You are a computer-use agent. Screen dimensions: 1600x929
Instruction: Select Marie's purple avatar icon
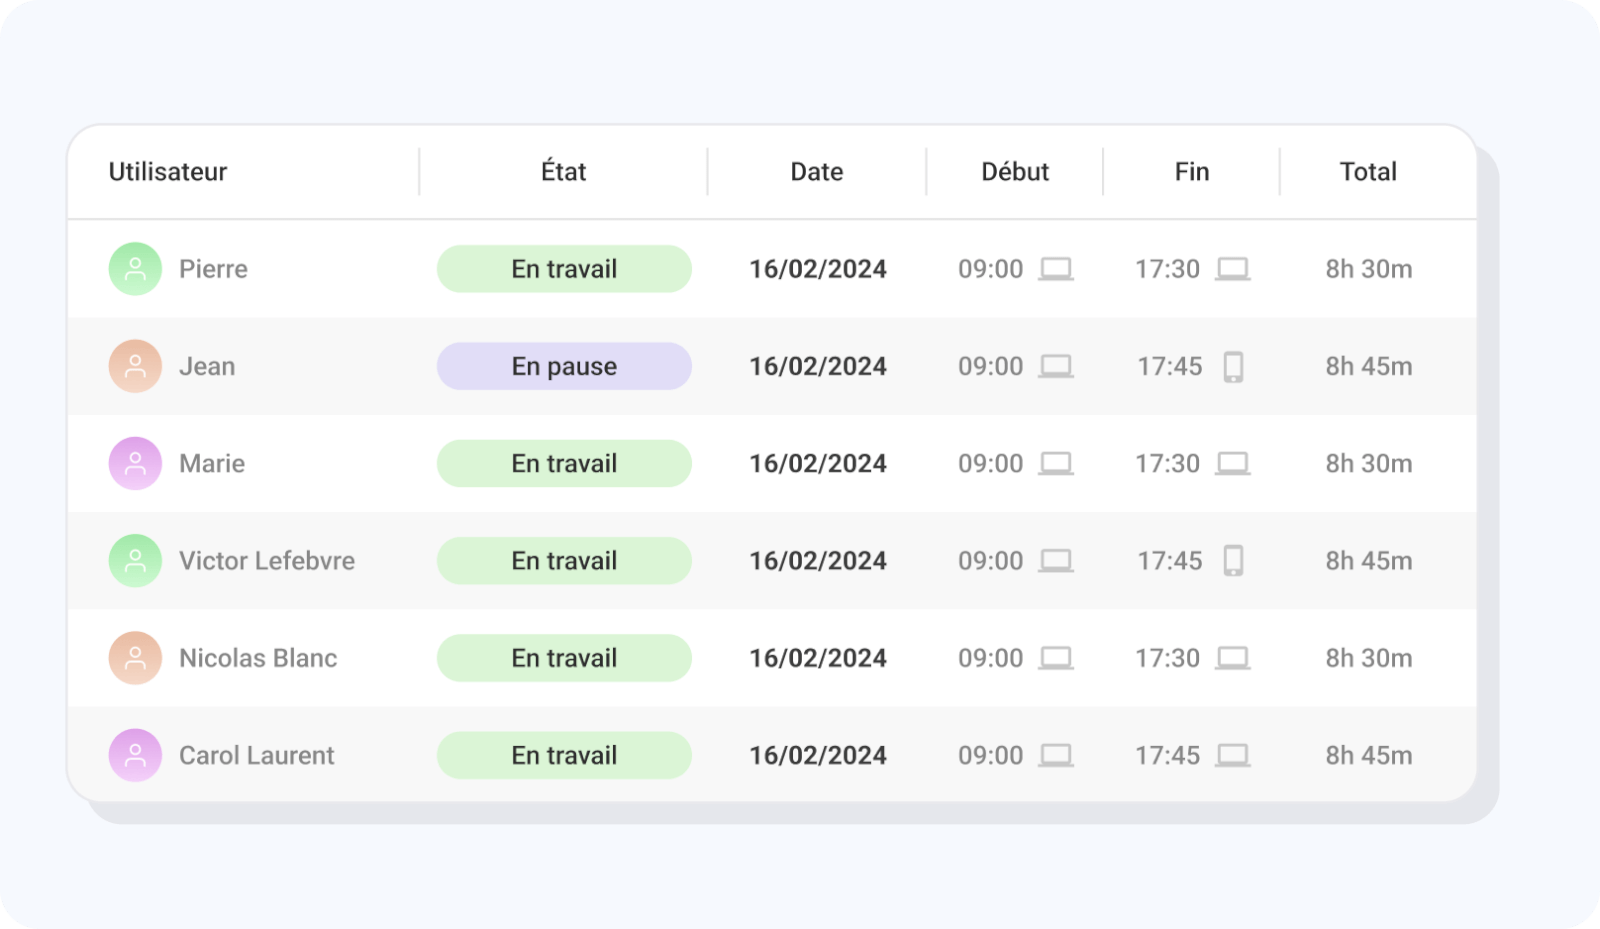coord(135,463)
